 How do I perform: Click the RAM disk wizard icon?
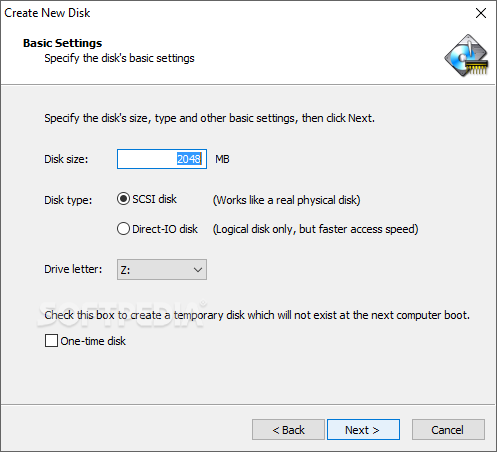[467, 55]
